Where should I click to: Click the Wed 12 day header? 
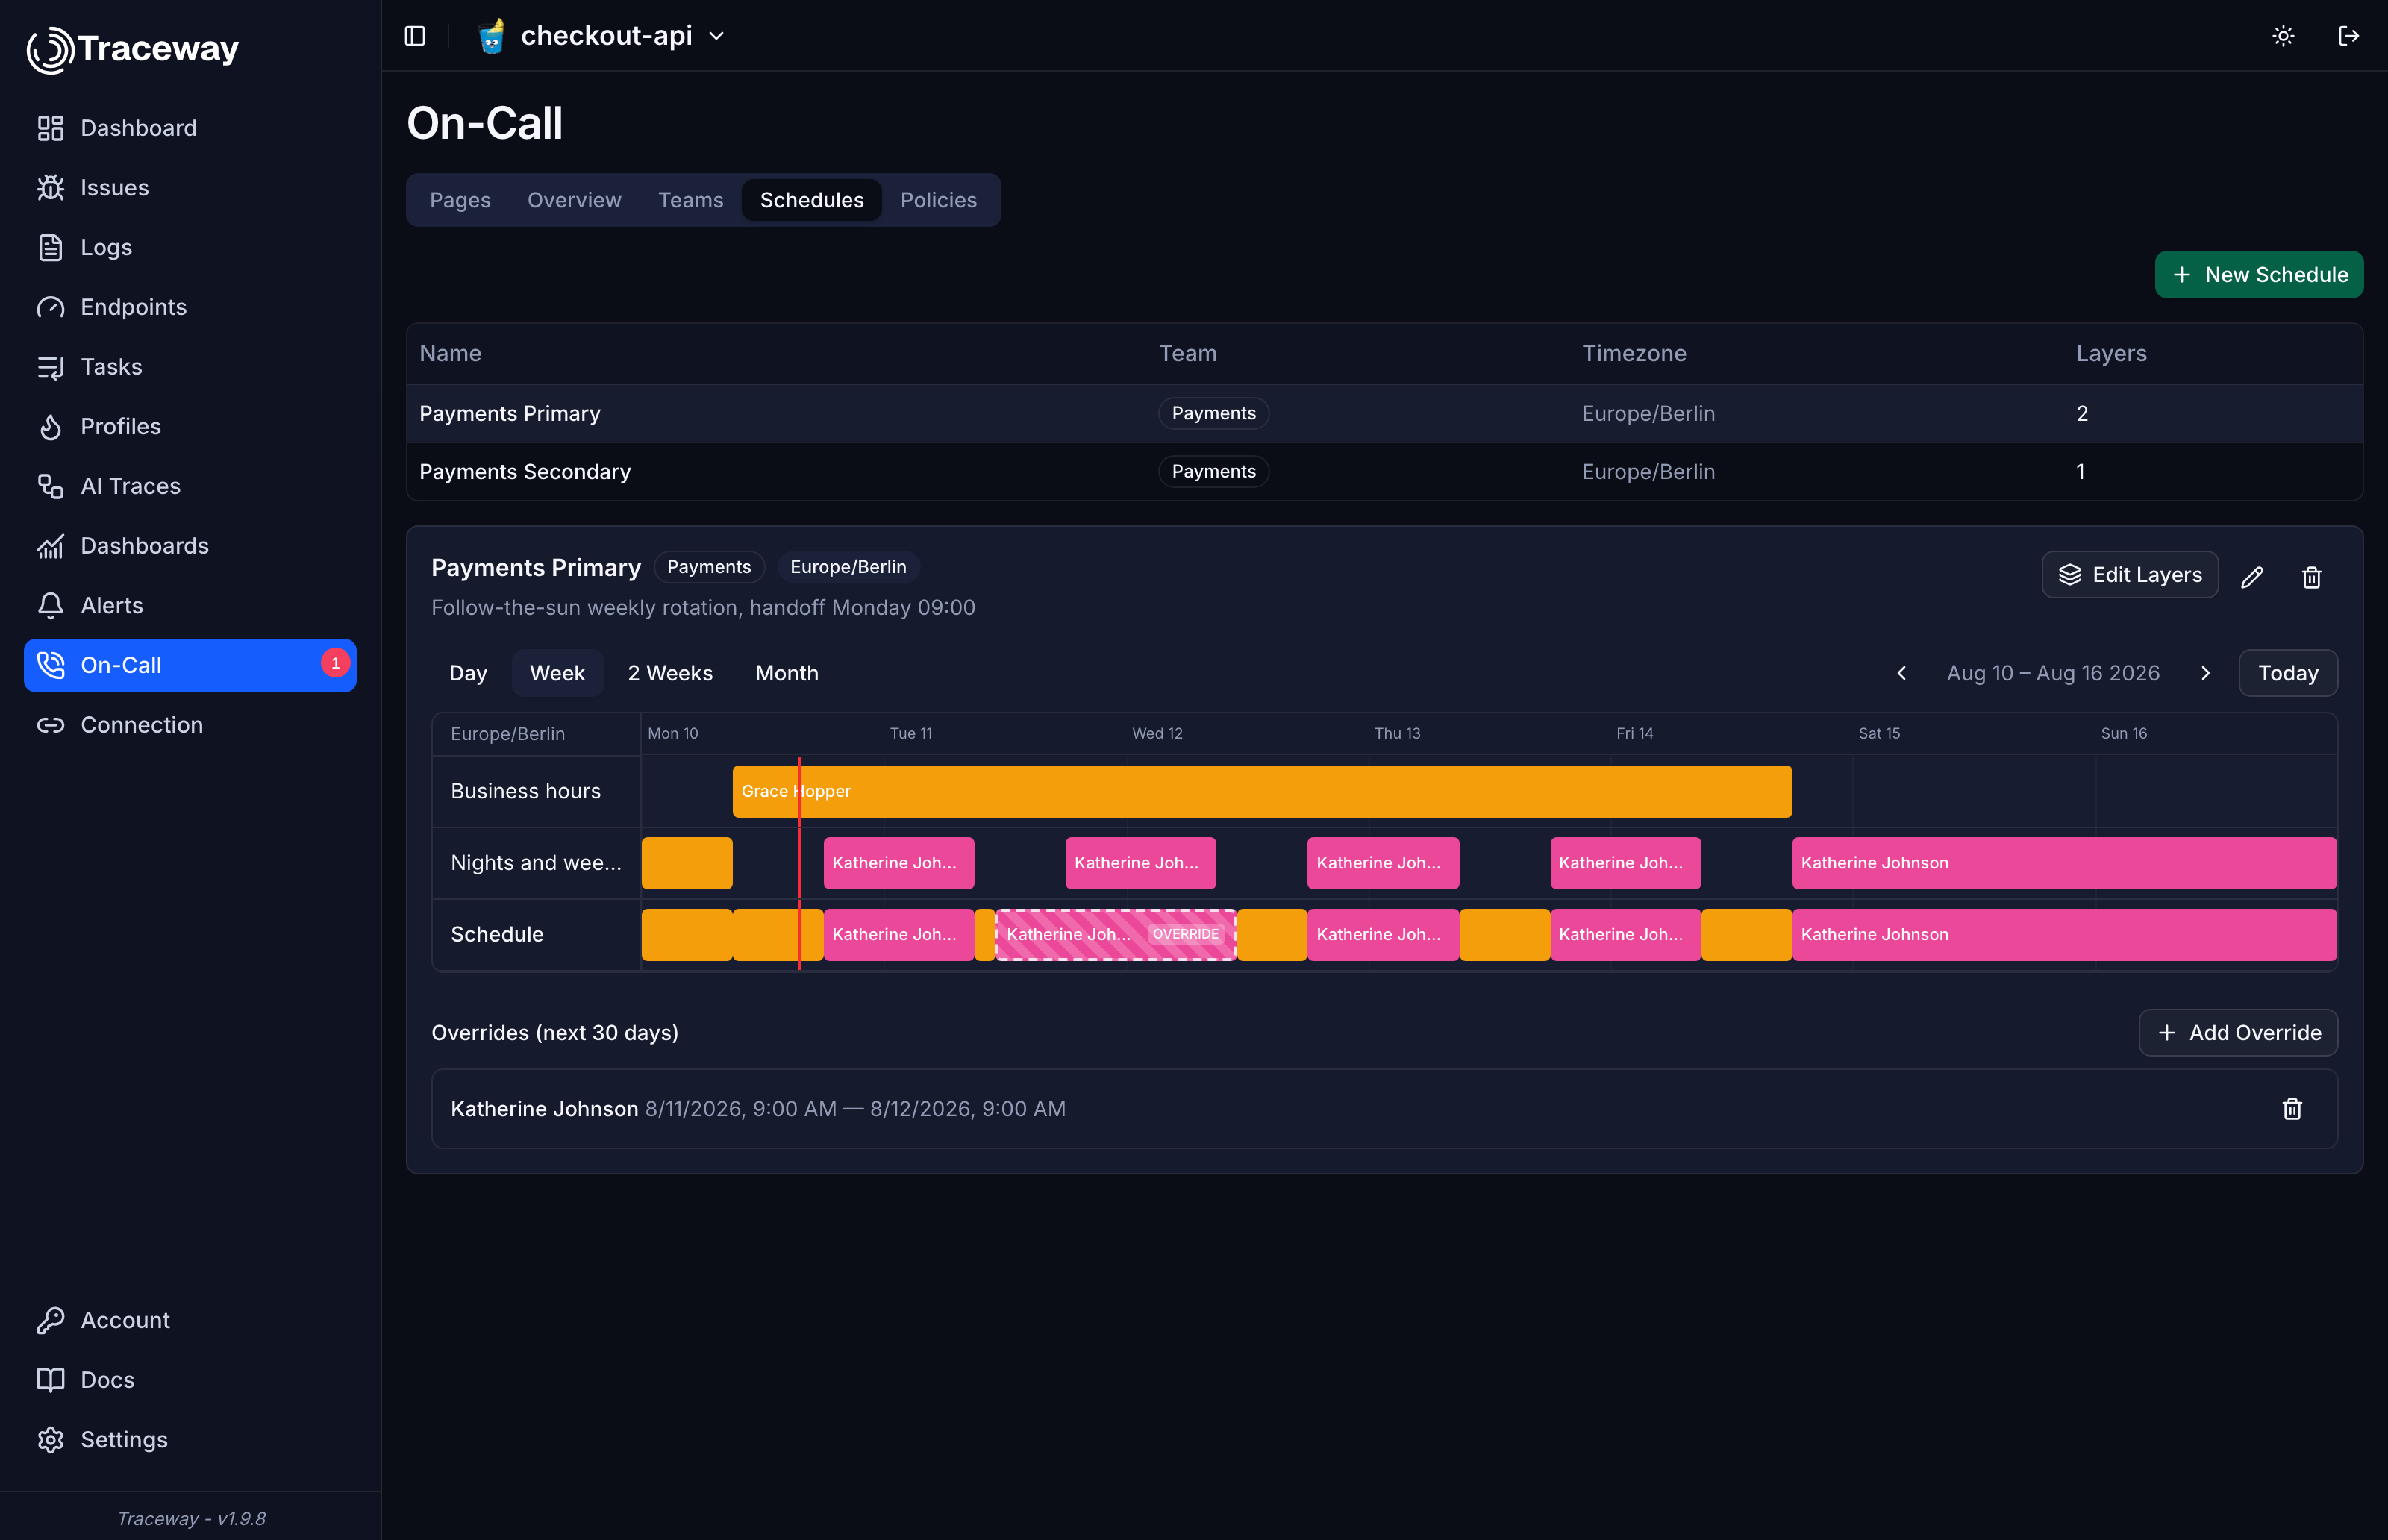[x=1157, y=734]
